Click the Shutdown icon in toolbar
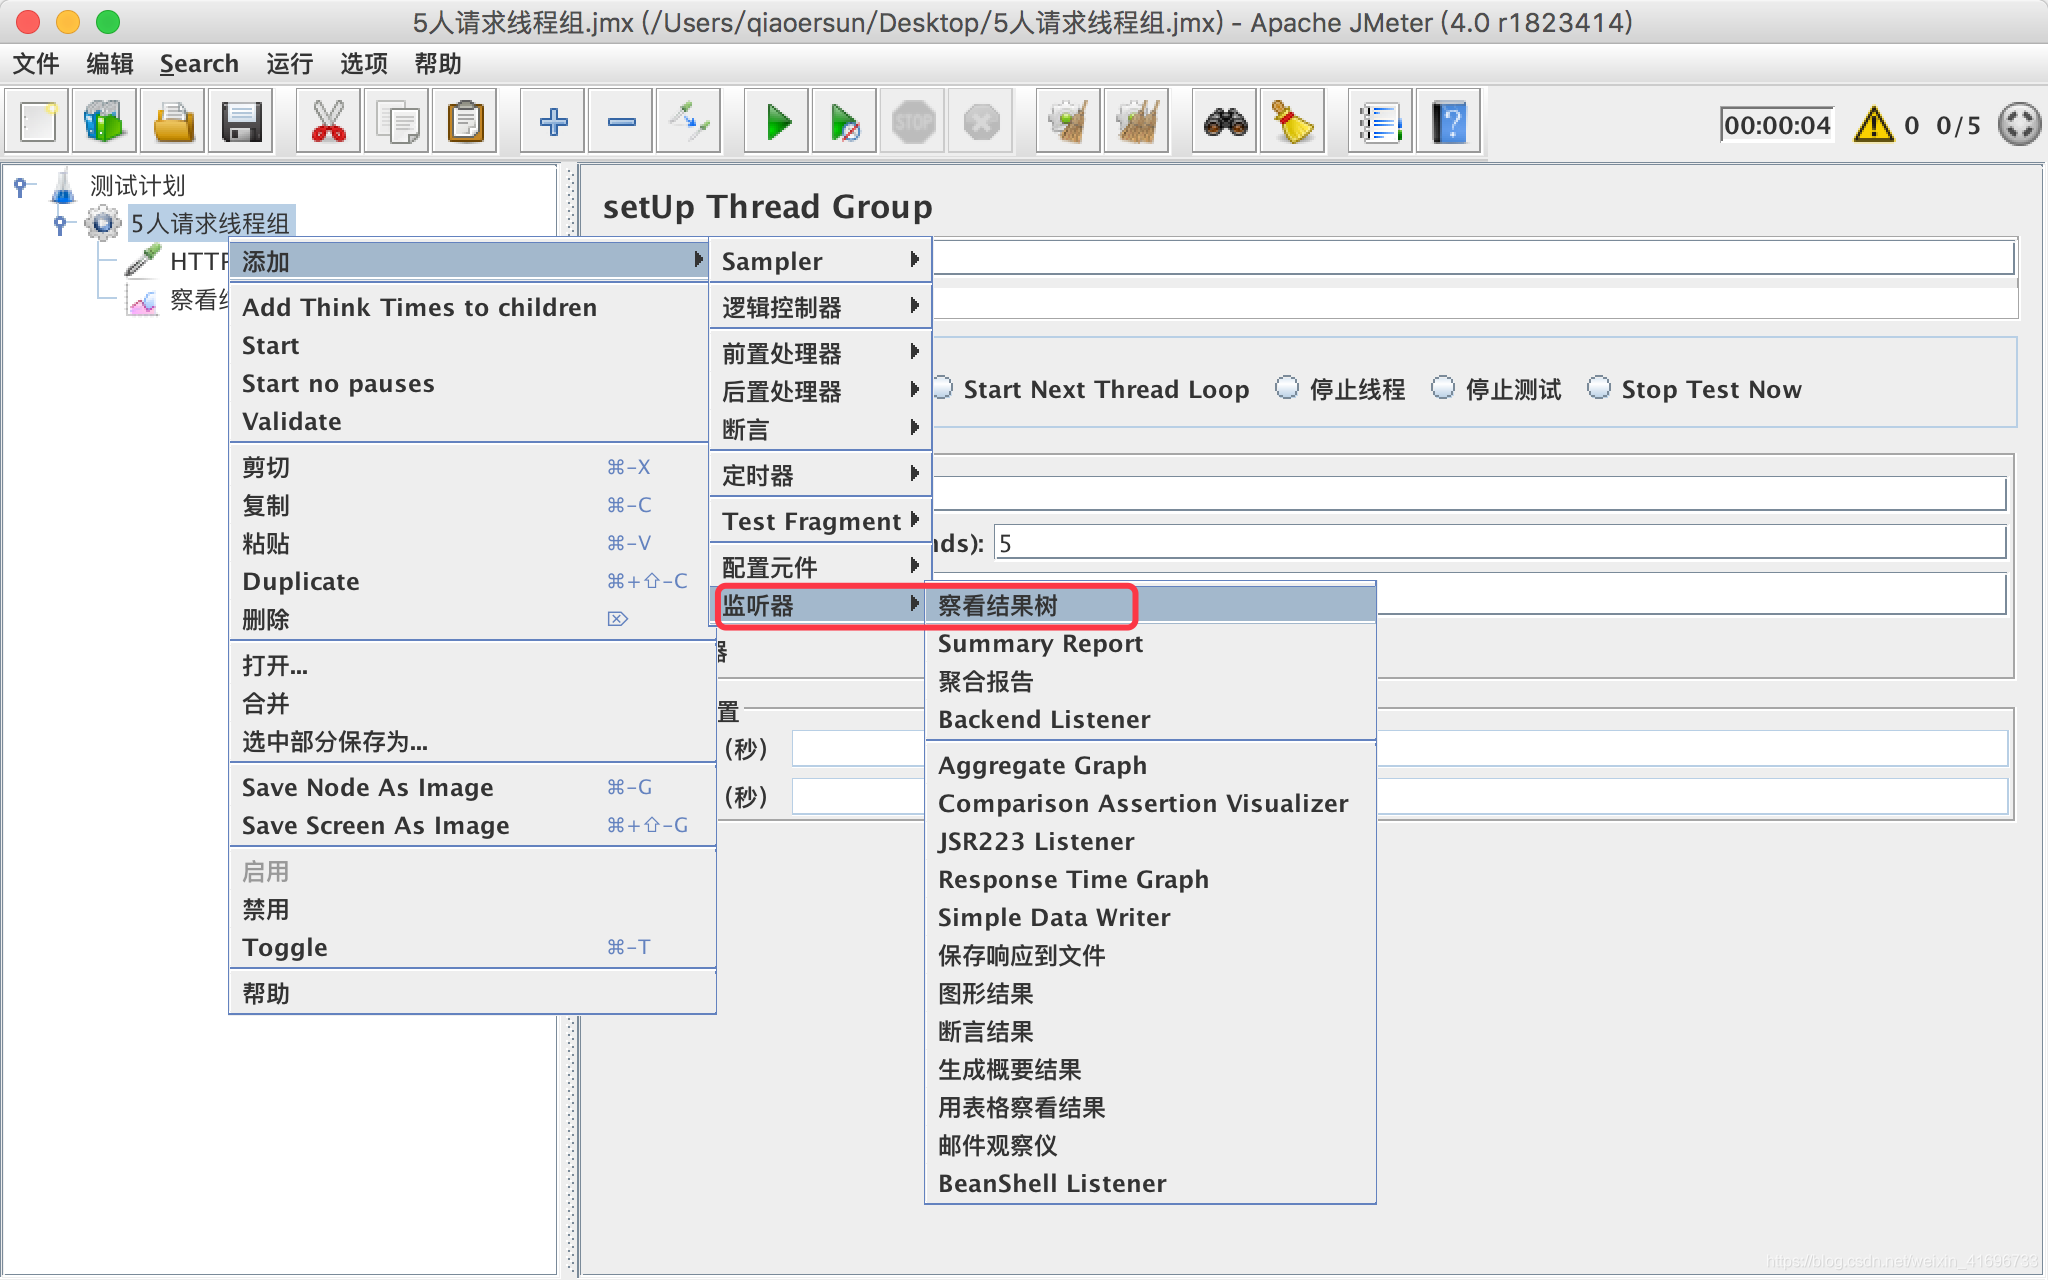The image size is (2048, 1280). (x=981, y=123)
